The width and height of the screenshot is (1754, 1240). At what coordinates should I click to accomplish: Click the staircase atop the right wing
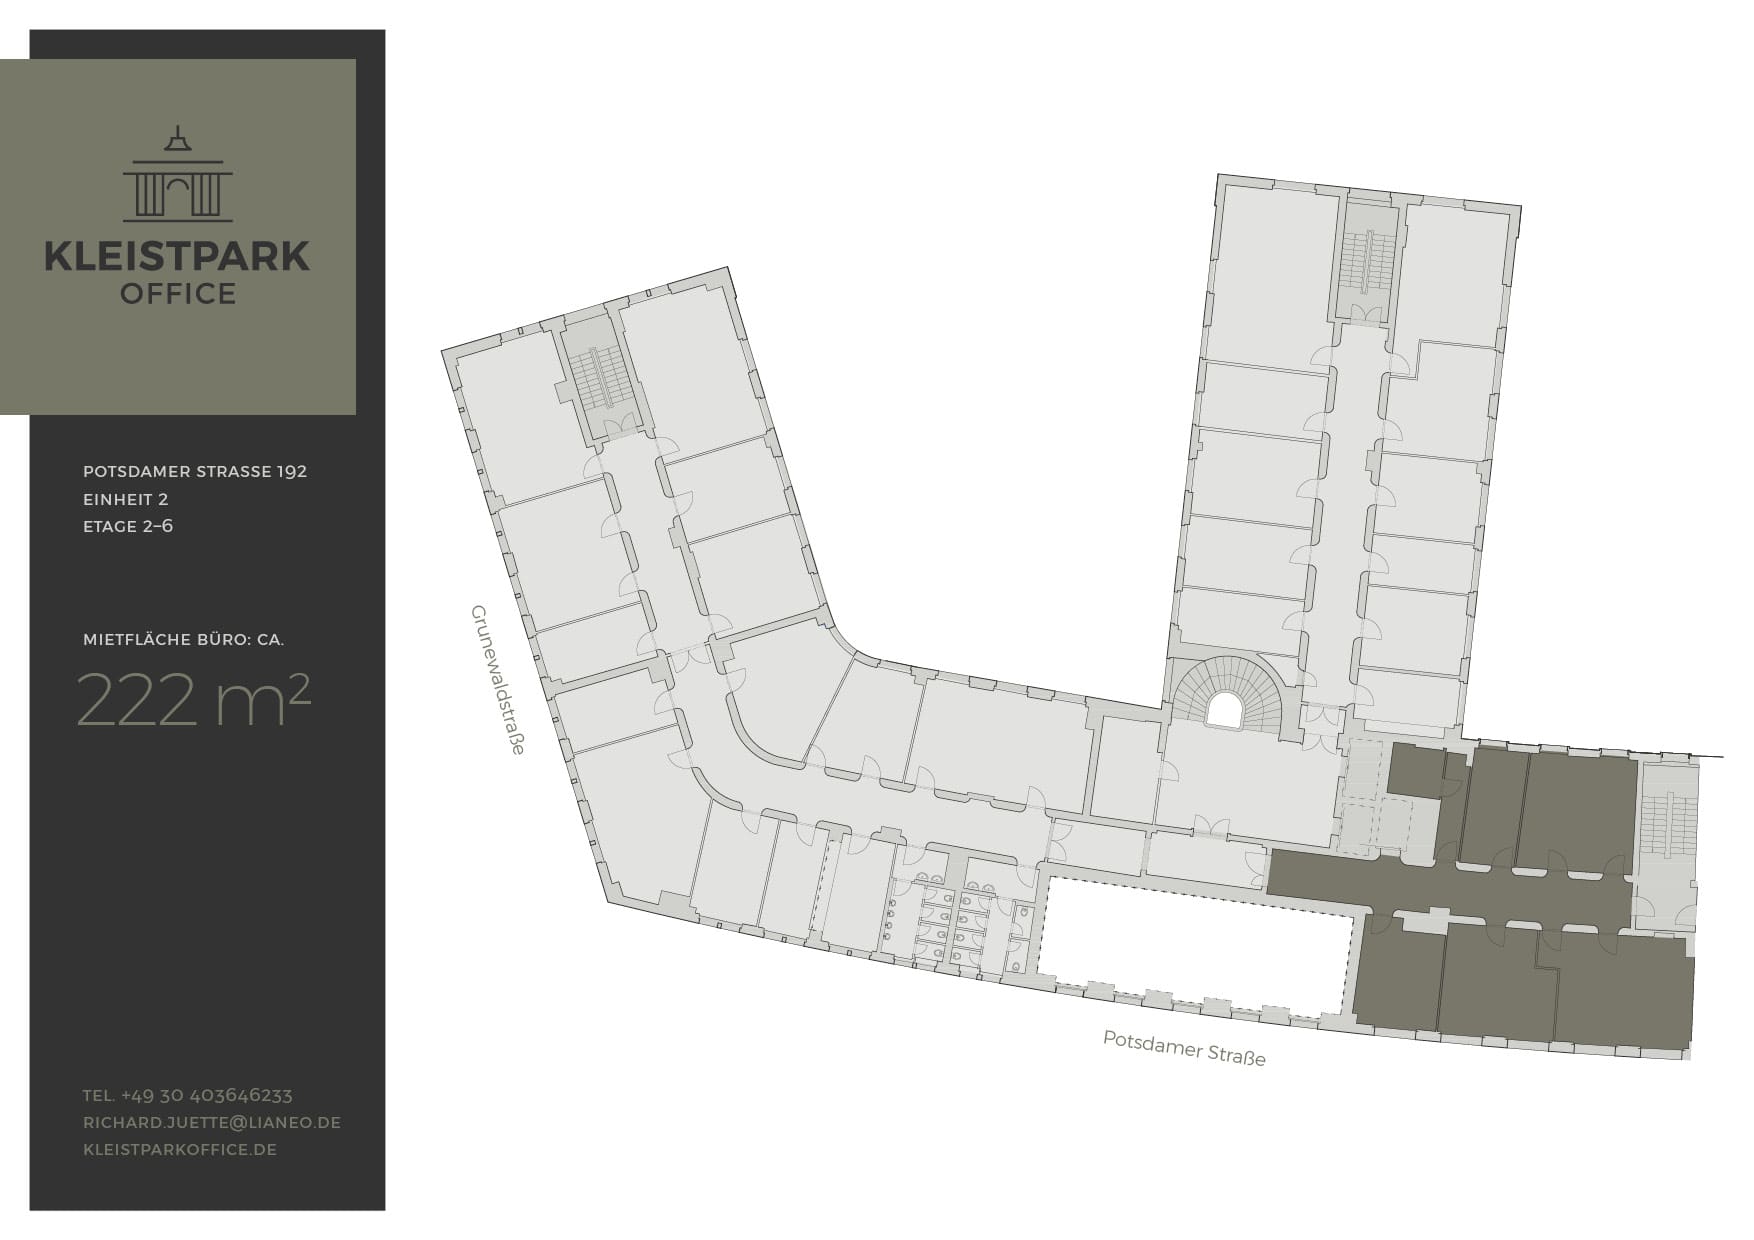tap(1366, 260)
